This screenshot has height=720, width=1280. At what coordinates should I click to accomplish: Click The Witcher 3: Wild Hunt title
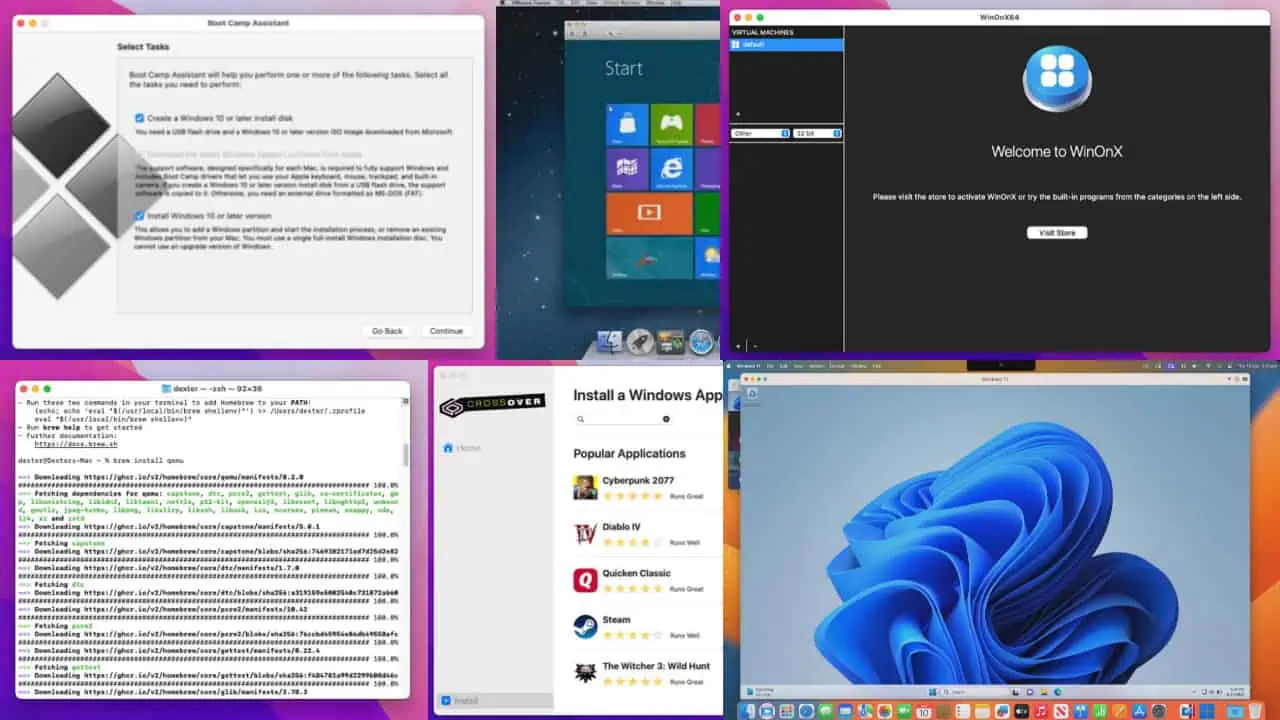pos(656,666)
